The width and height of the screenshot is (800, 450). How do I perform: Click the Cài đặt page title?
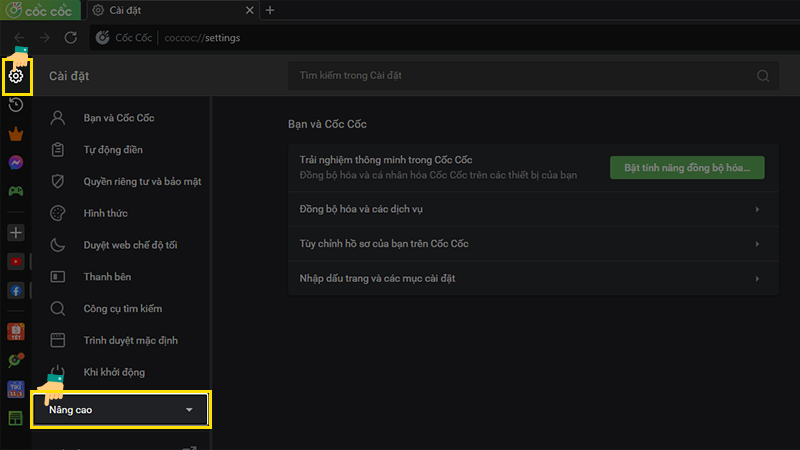[69, 76]
